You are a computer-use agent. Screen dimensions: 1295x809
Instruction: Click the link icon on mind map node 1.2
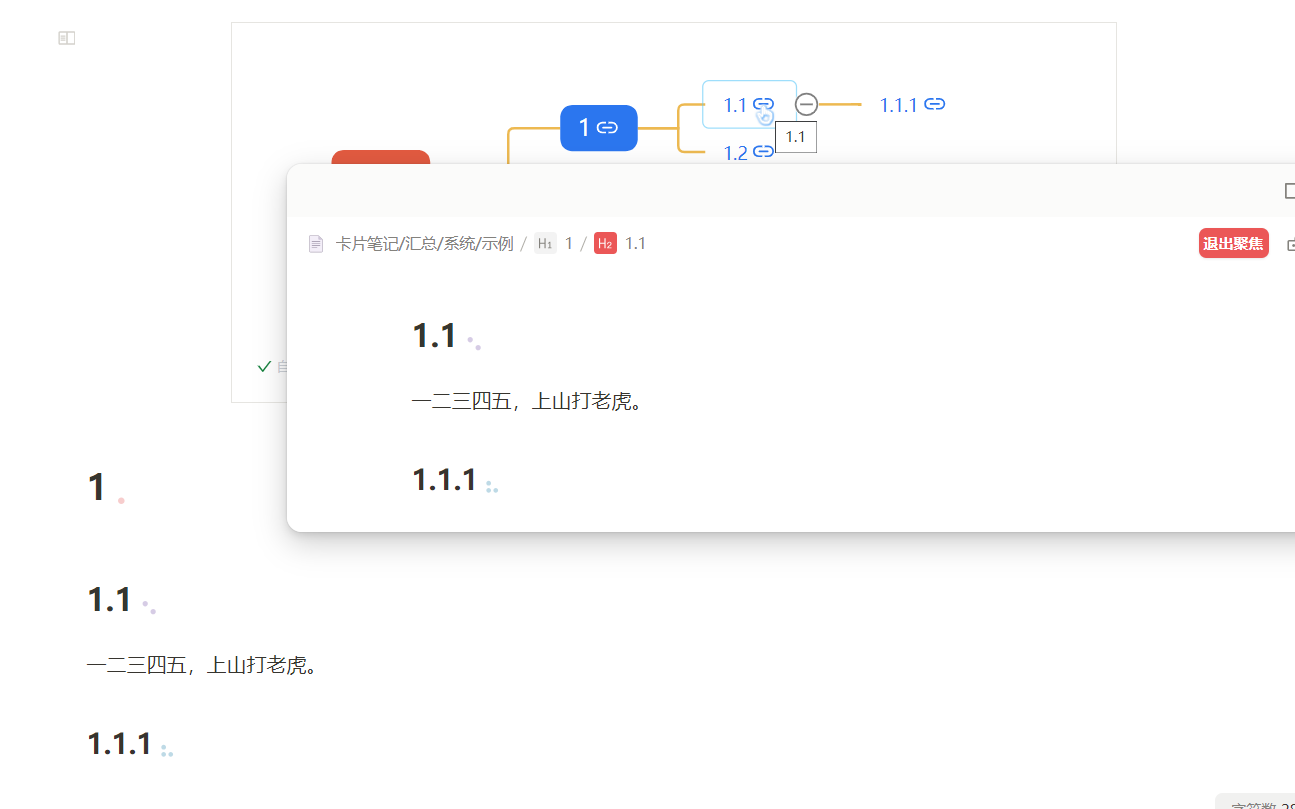[763, 152]
